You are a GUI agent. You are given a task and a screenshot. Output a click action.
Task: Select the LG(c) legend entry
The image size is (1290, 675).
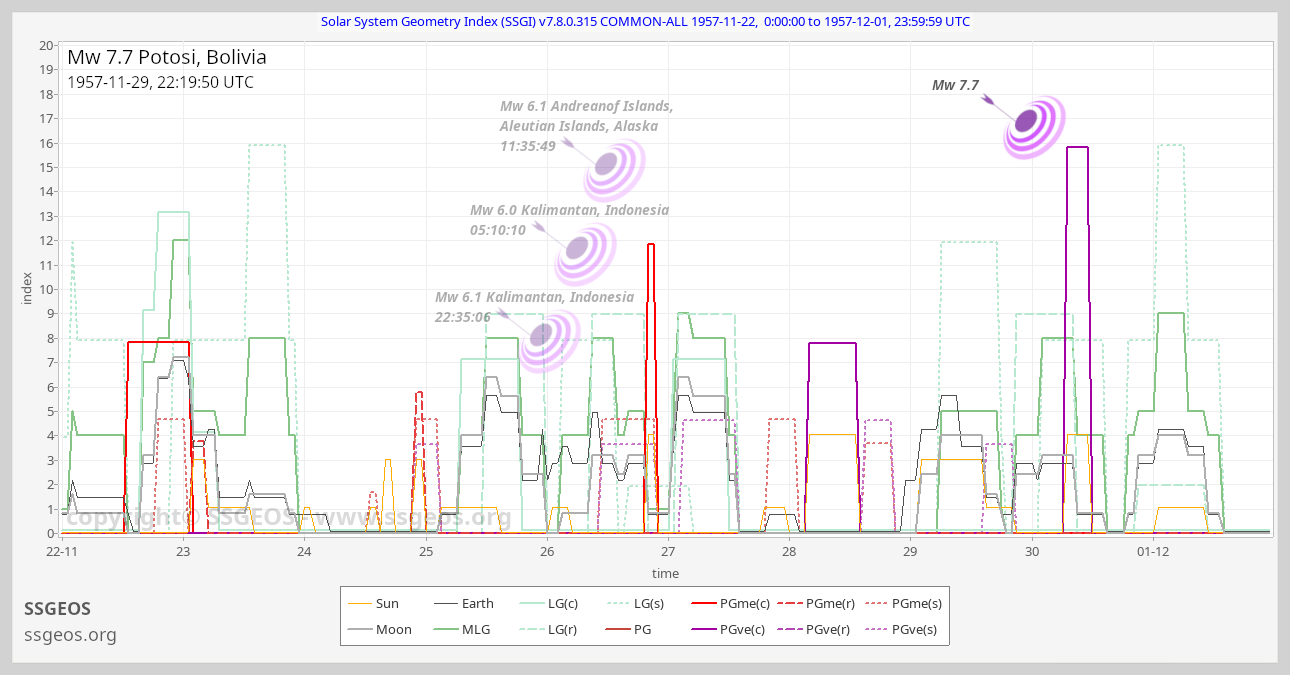point(551,603)
